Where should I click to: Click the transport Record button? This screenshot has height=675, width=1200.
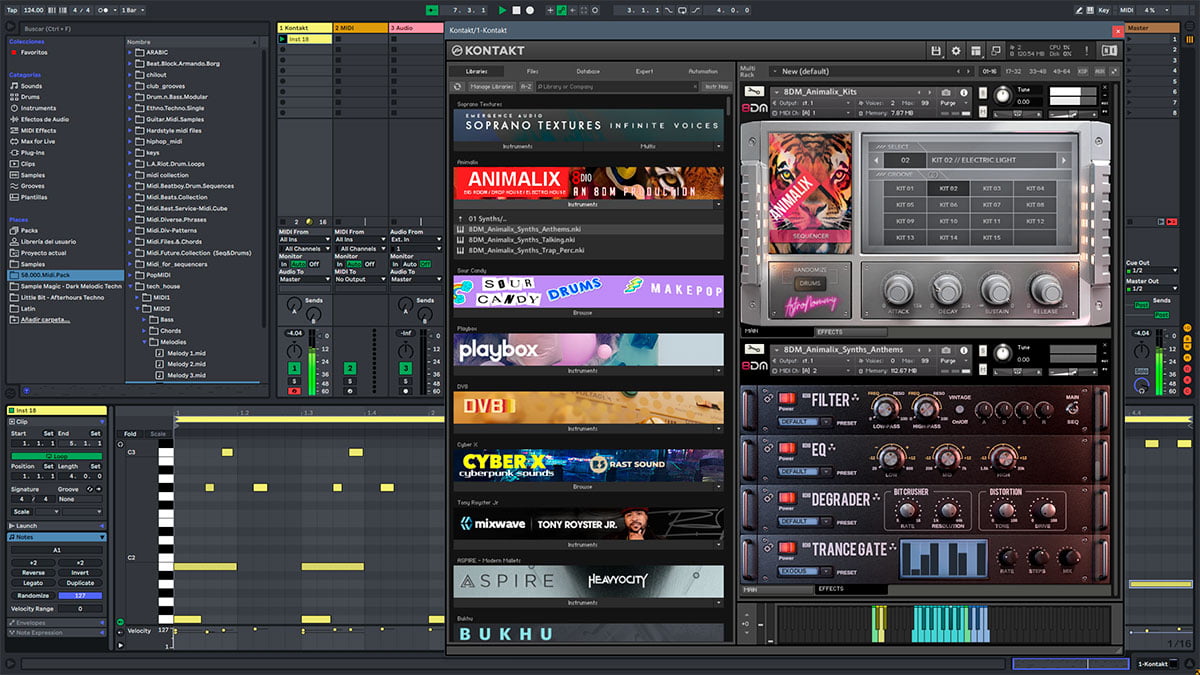[x=529, y=10]
